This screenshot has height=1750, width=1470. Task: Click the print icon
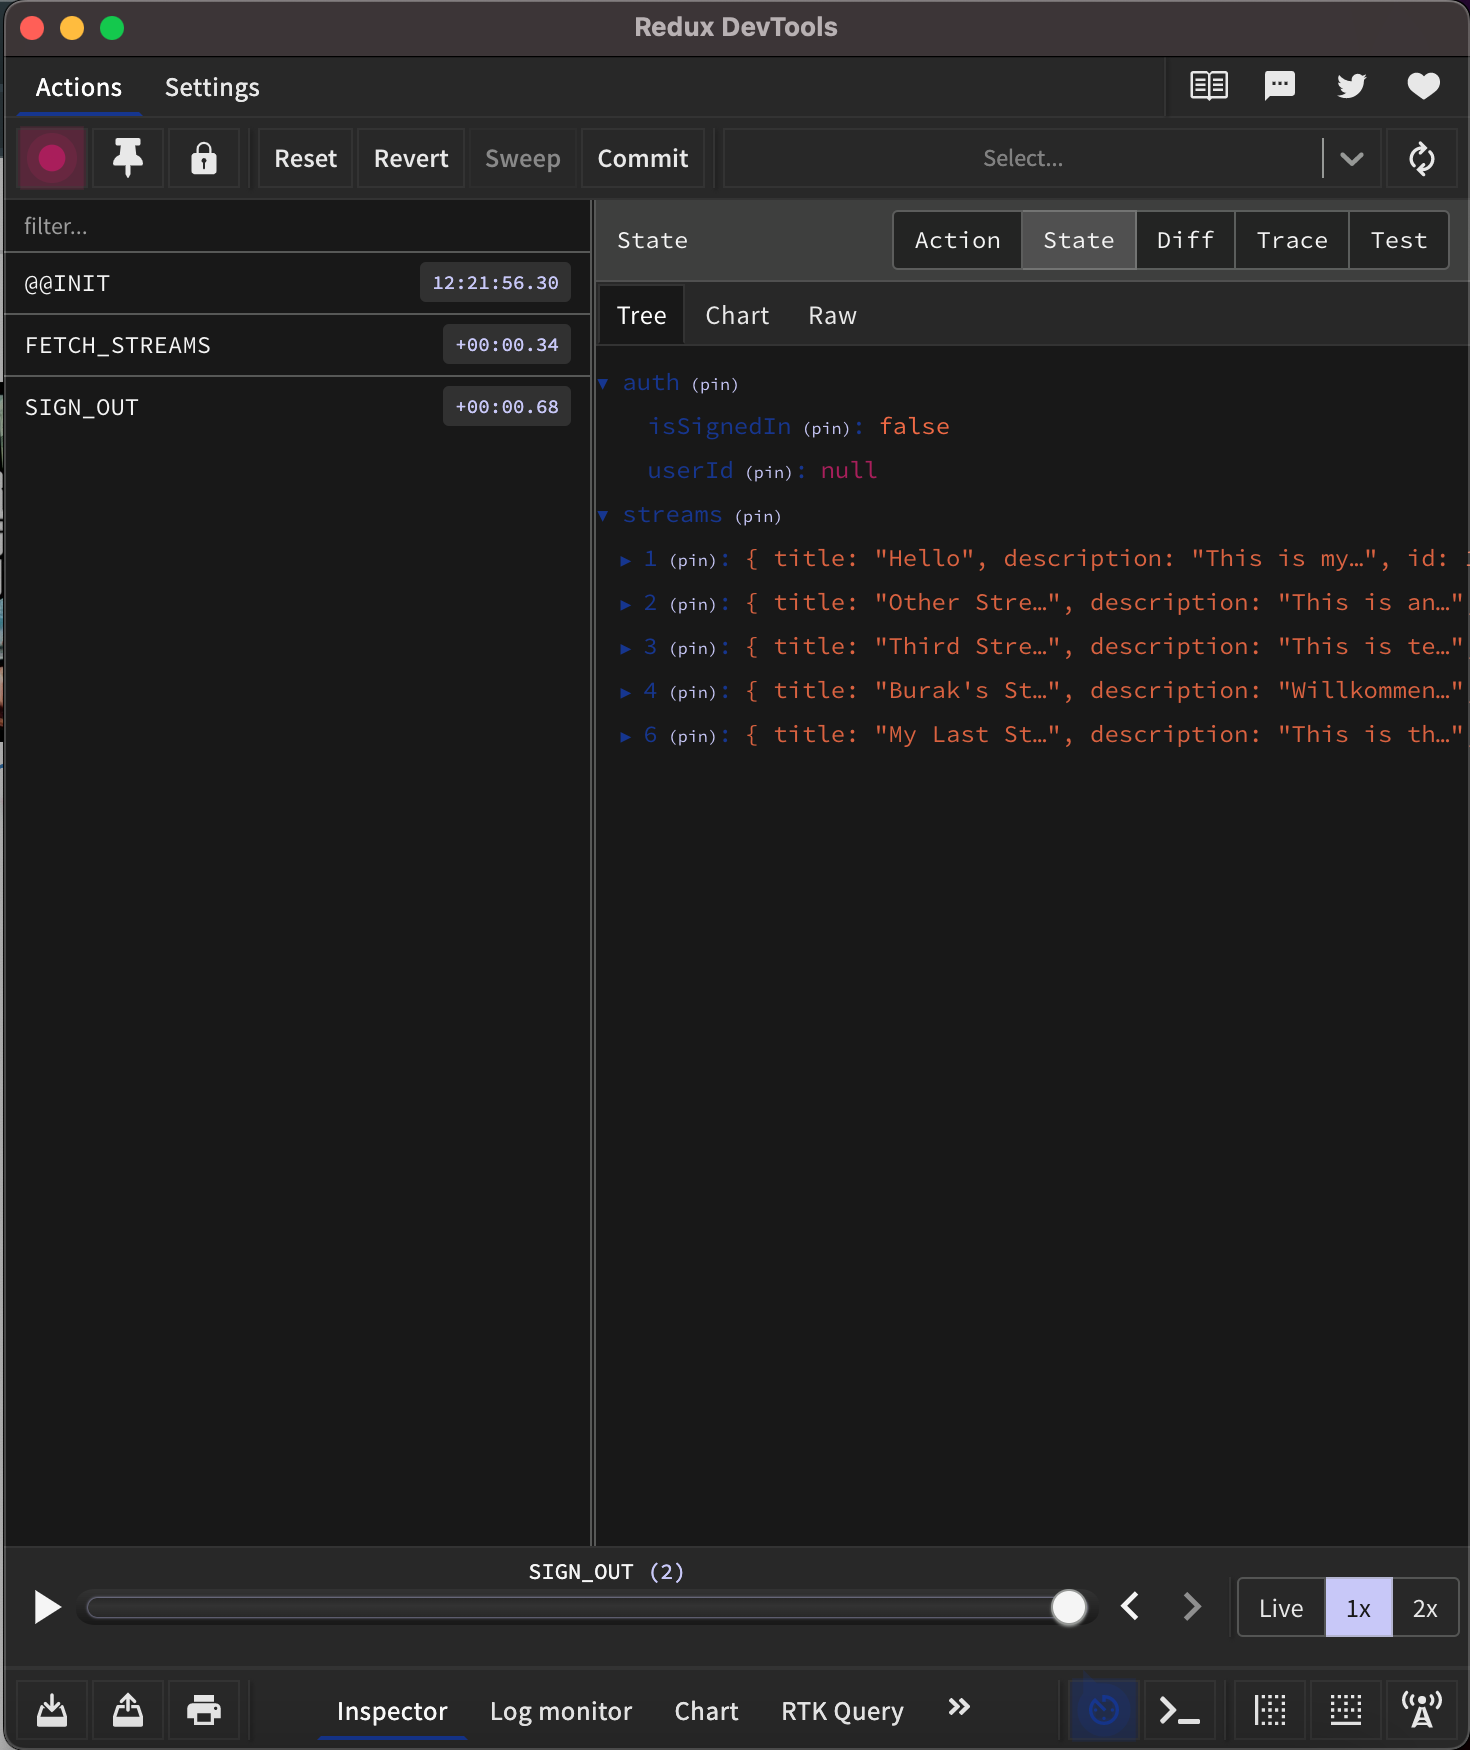204,1710
